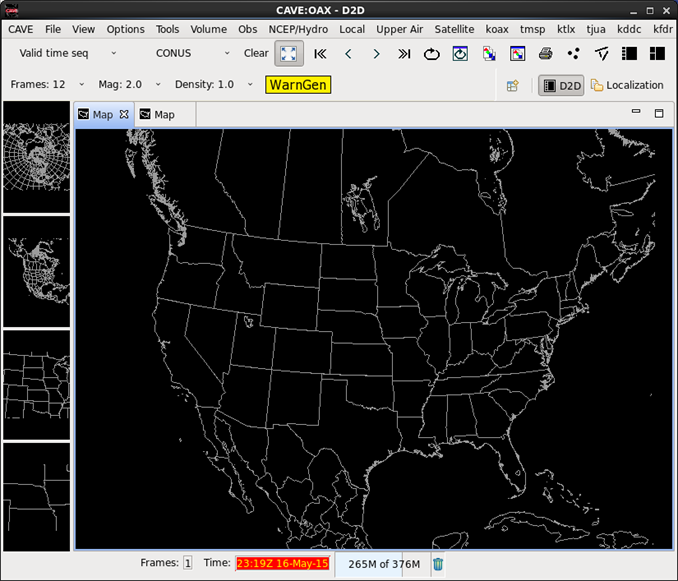Open the Frames: 12 dropdown
The width and height of the screenshot is (678, 581).
(x=47, y=84)
